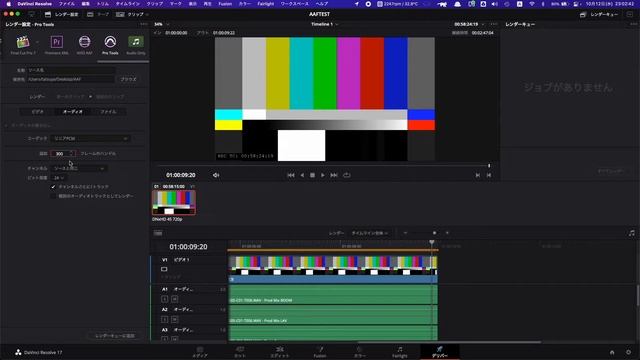The image size is (640, 360).
Task: Select the Final Cut Pro 7 render preset
Action: [23, 45]
